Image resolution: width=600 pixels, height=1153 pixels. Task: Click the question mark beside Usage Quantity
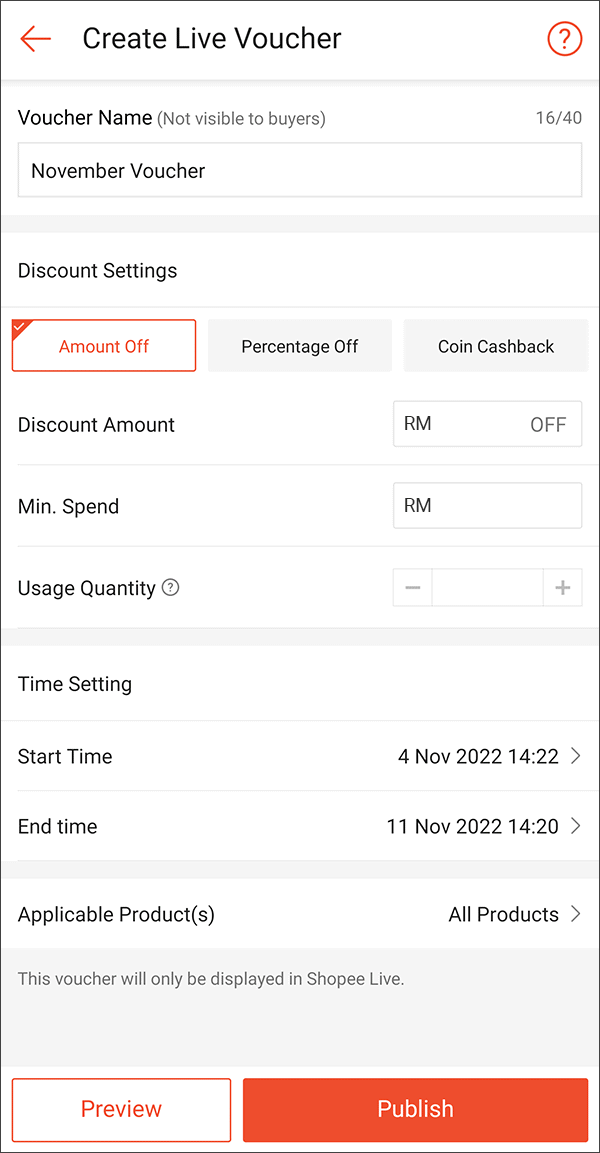coord(170,588)
